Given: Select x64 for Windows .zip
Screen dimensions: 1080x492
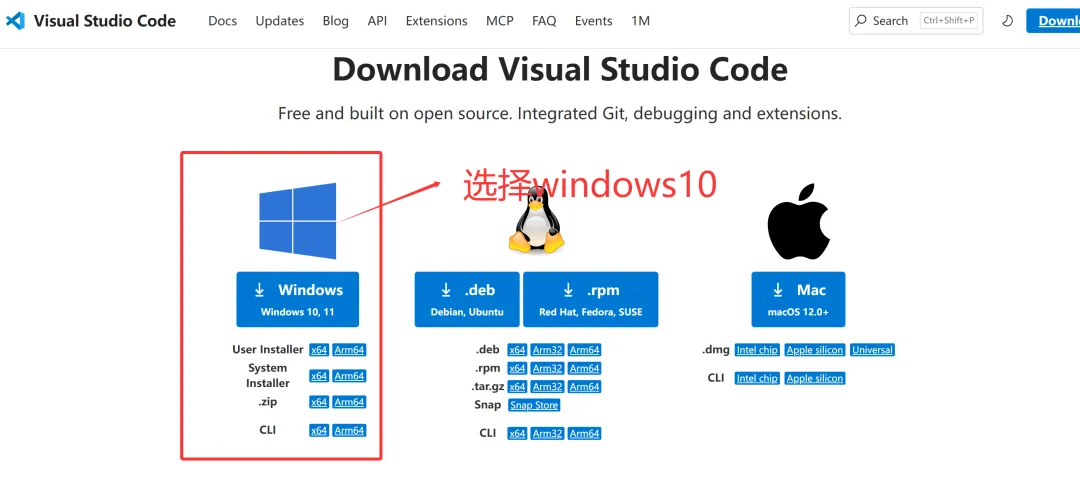Looking at the screenshot, I should [319, 402].
